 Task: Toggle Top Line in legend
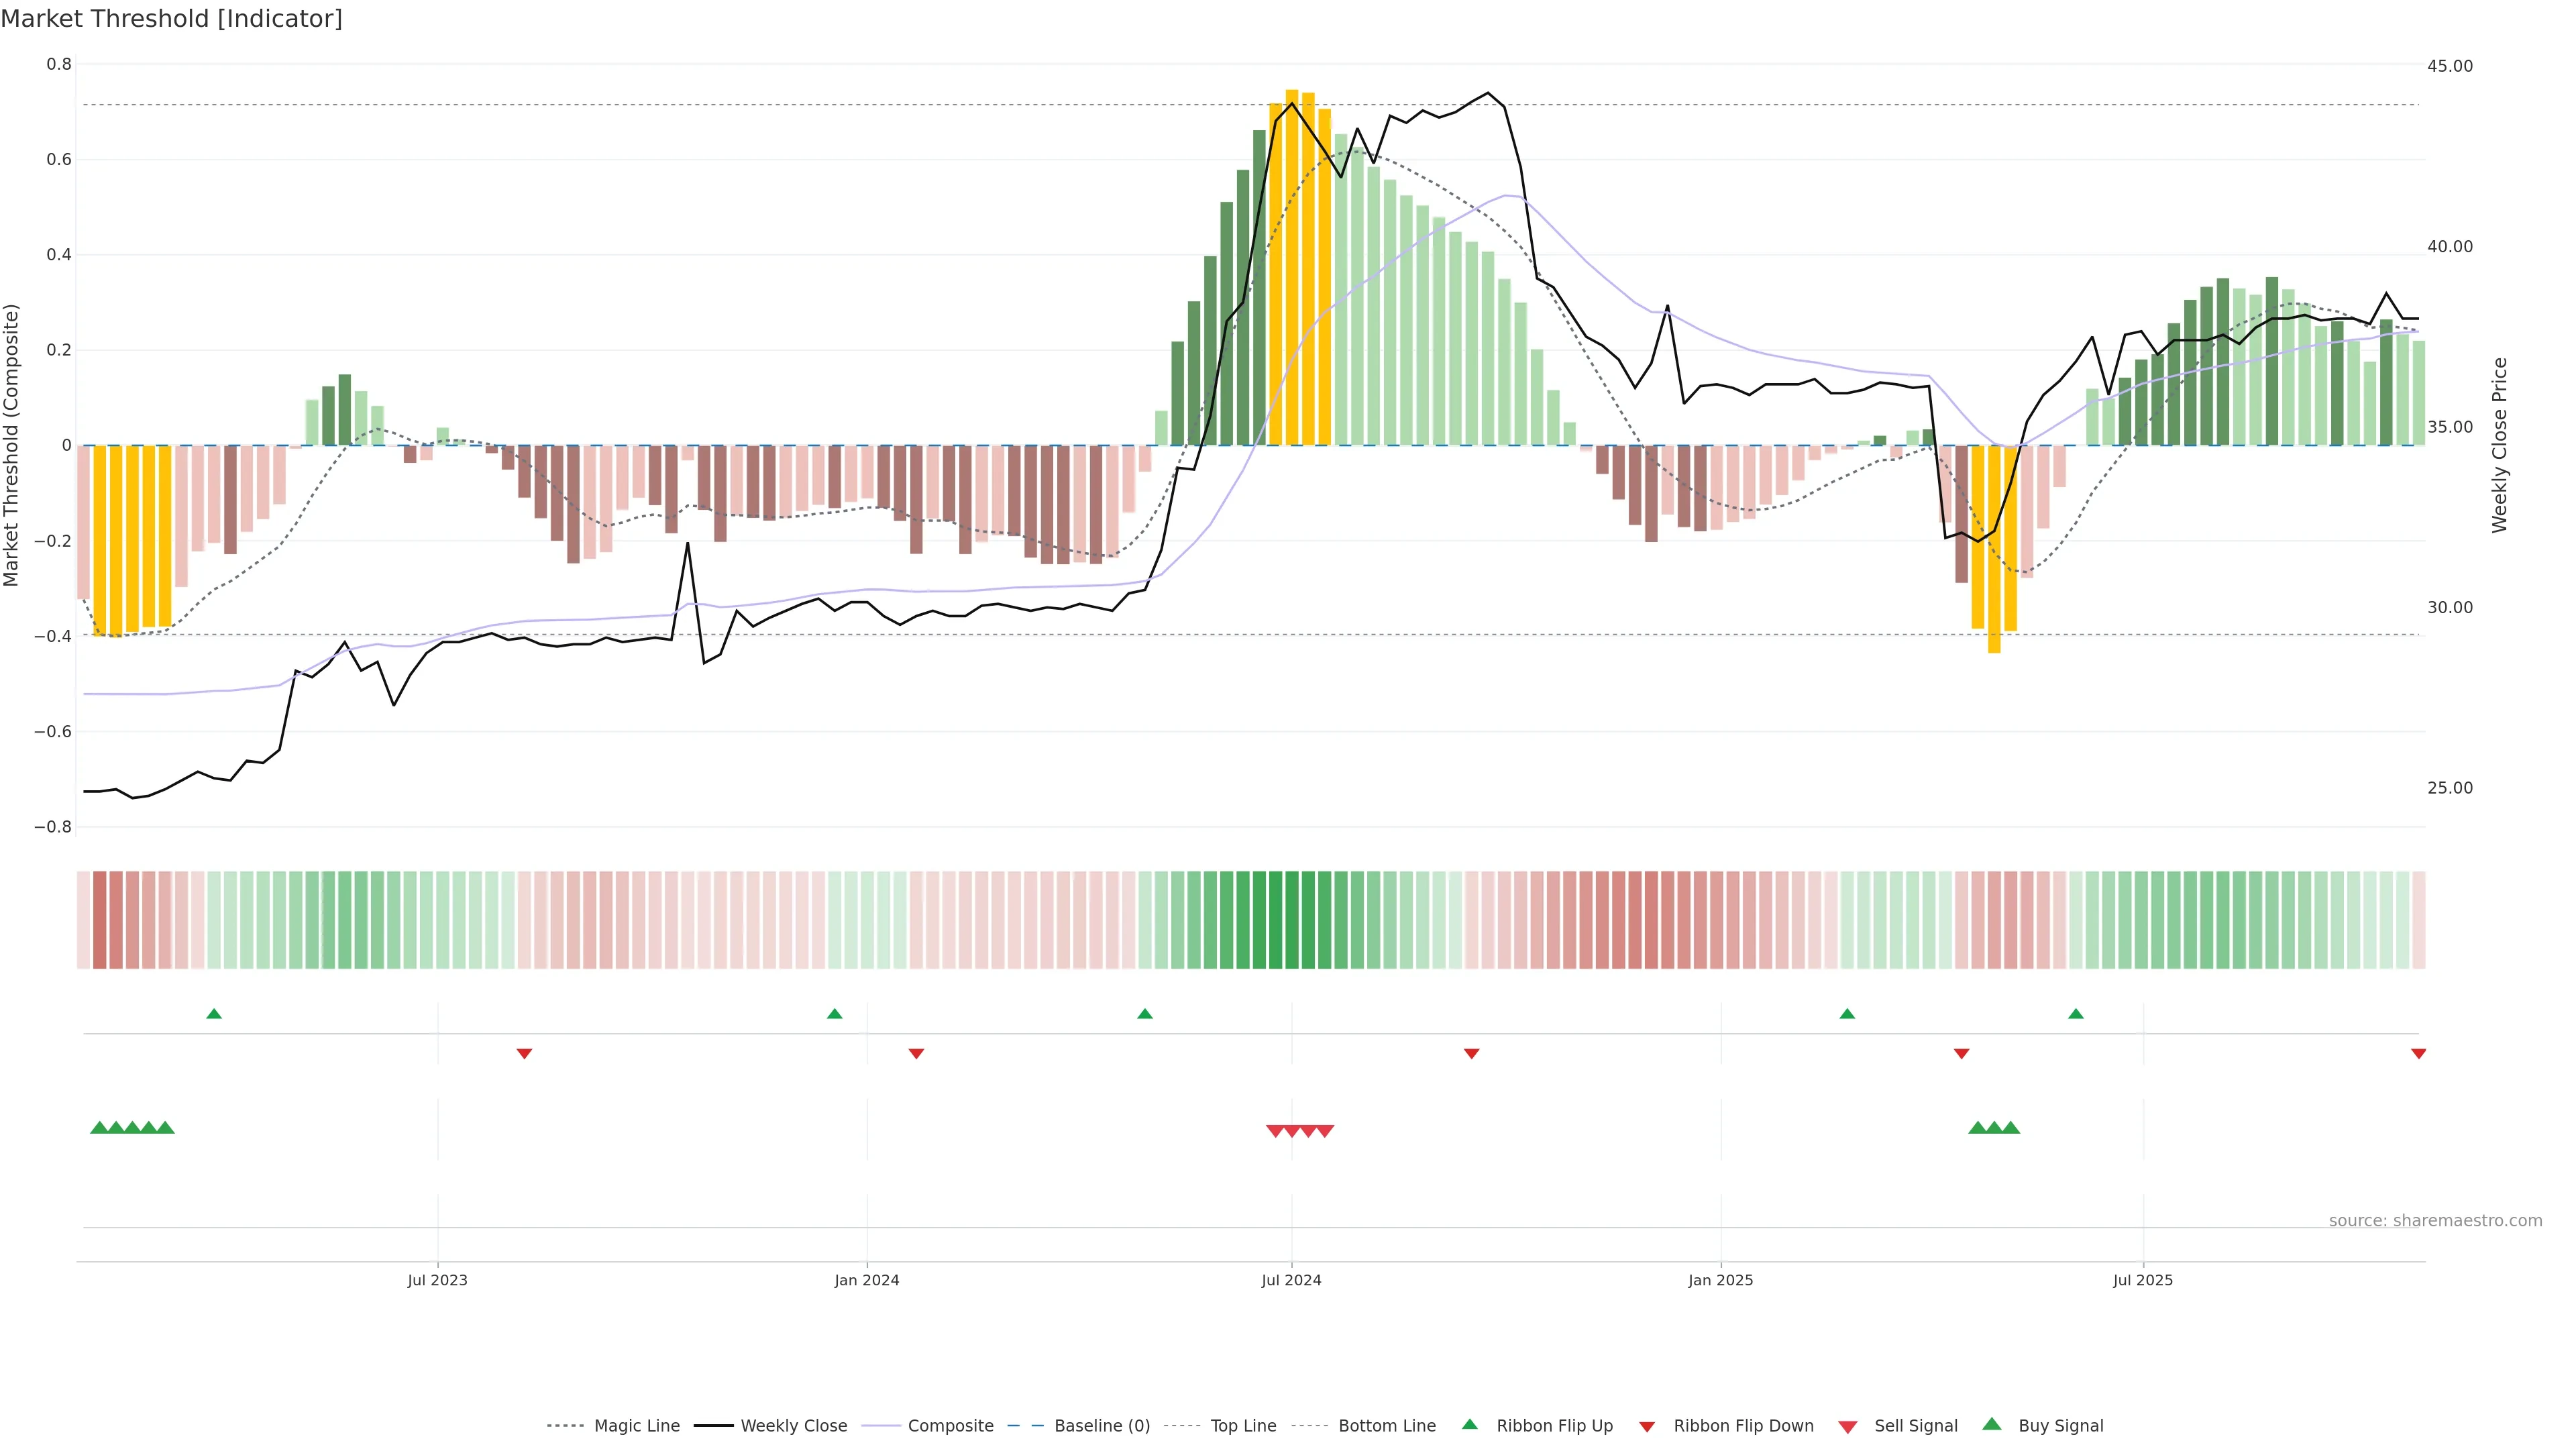click(x=1243, y=1426)
